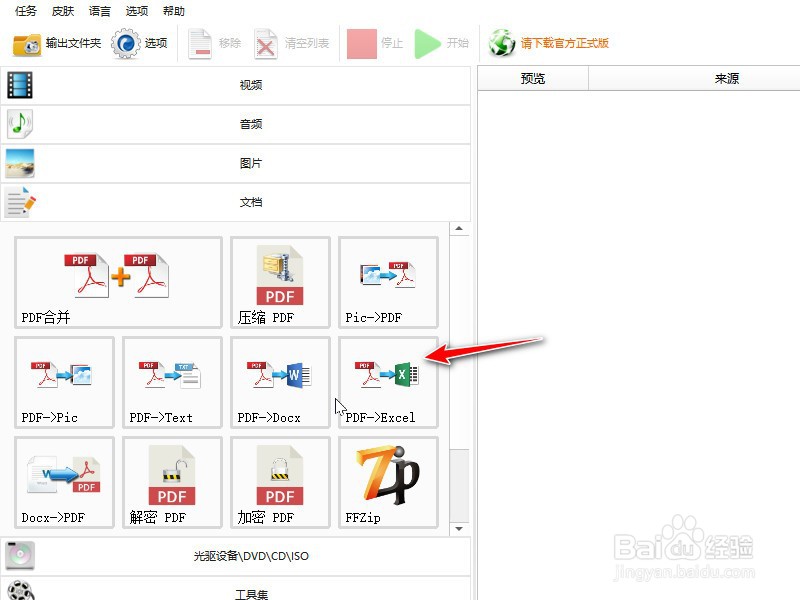This screenshot has height=600, width=800.
Task: Select the PDF合并 merge tool
Action: coord(117,282)
